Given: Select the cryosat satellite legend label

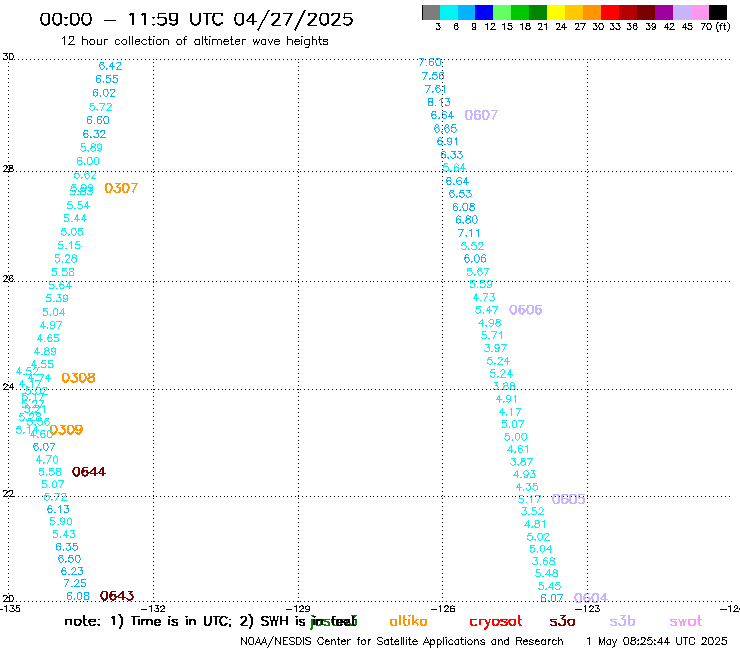Looking at the screenshot, I should point(496,622).
